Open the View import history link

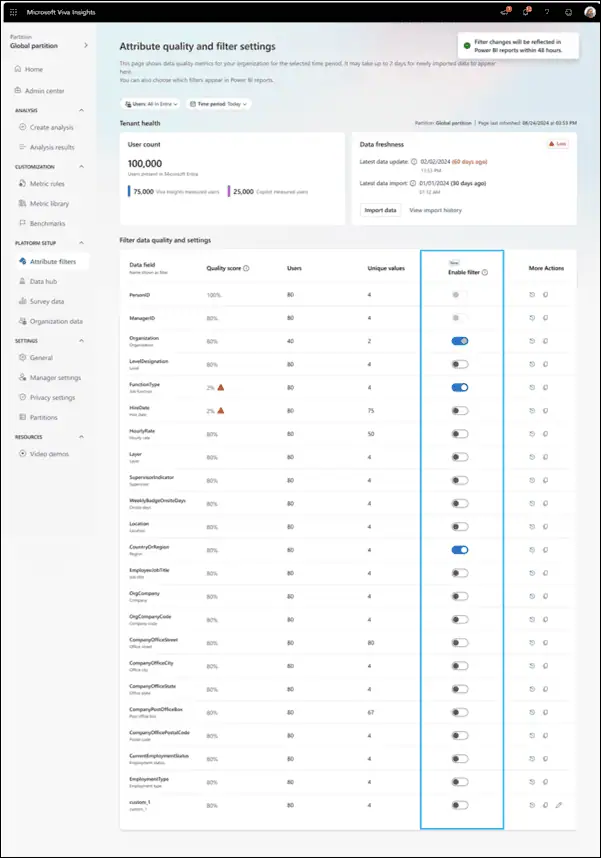coord(436,210)
